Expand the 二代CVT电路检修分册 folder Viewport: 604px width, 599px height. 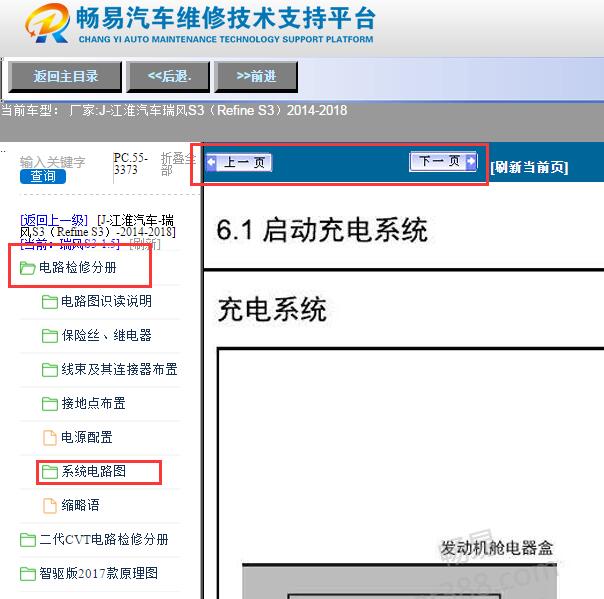point(104,539)
